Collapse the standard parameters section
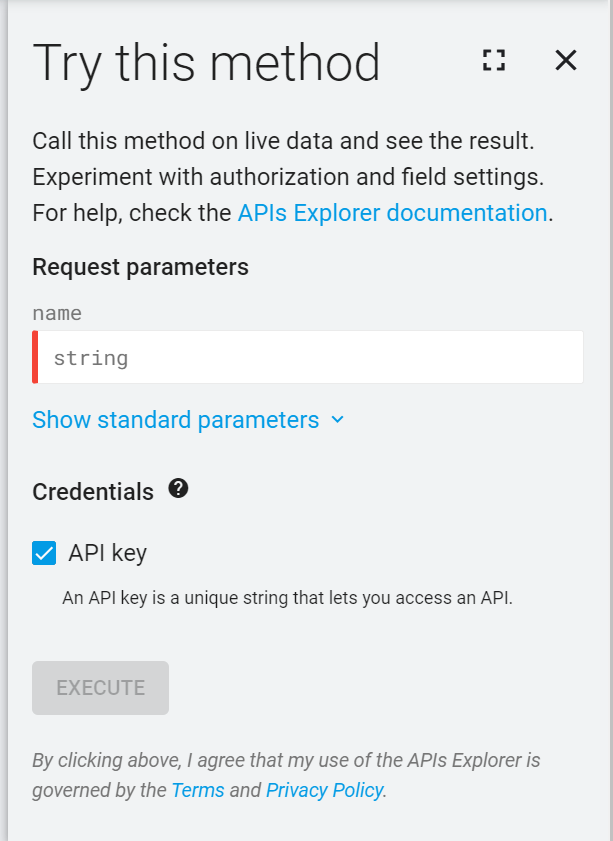The image size is (613, 841). (x=175, y=420)
